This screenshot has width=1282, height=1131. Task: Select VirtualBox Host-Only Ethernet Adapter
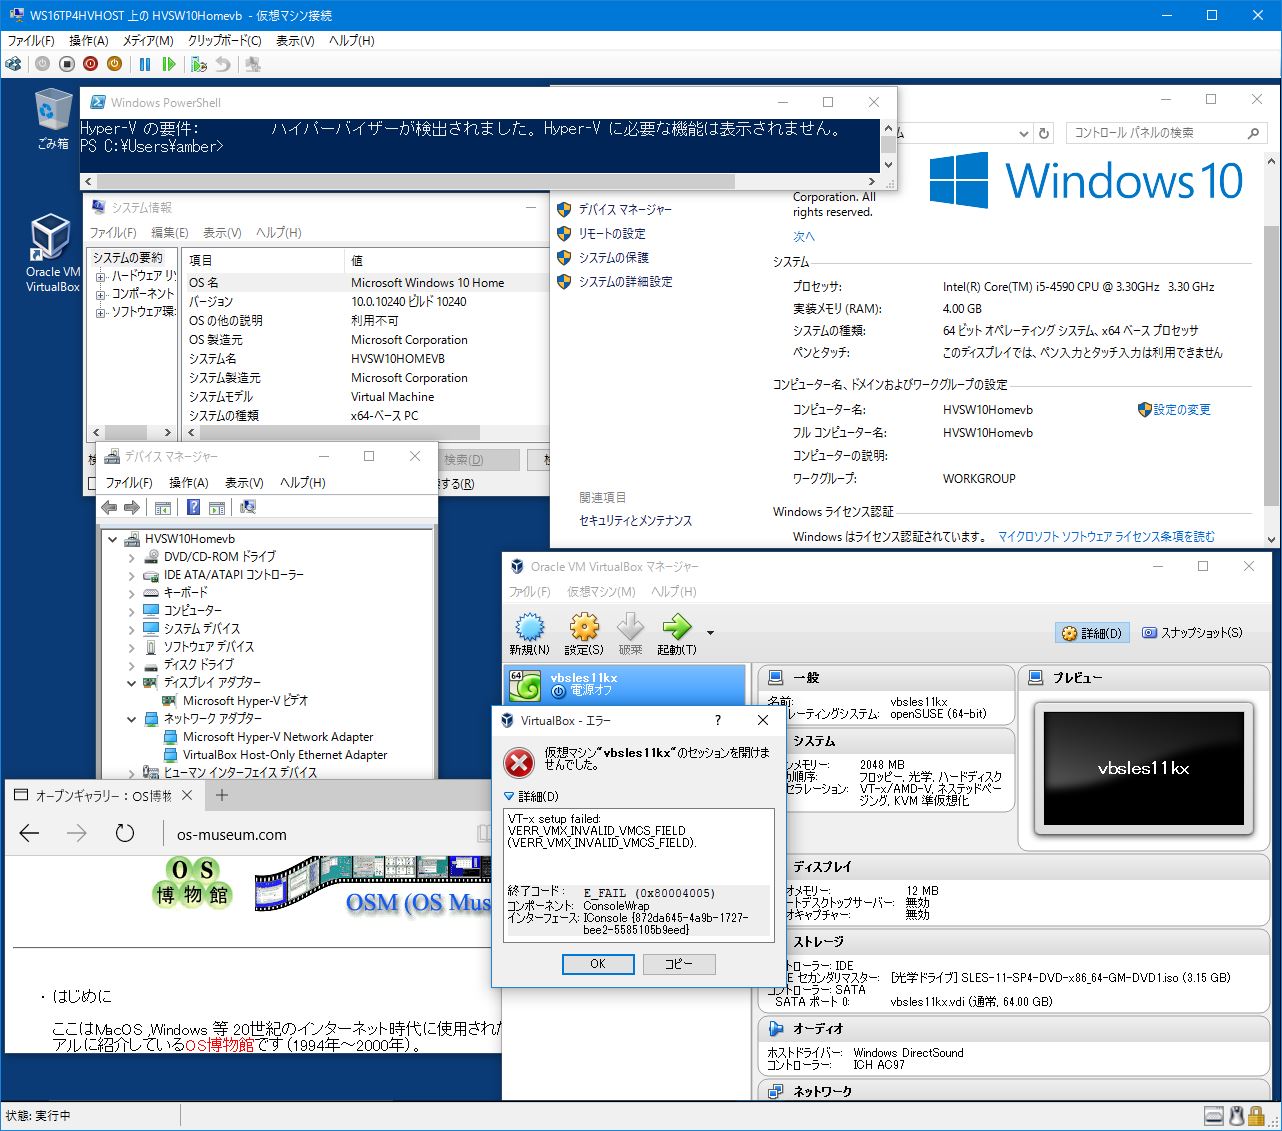click(x=285, y=755)
